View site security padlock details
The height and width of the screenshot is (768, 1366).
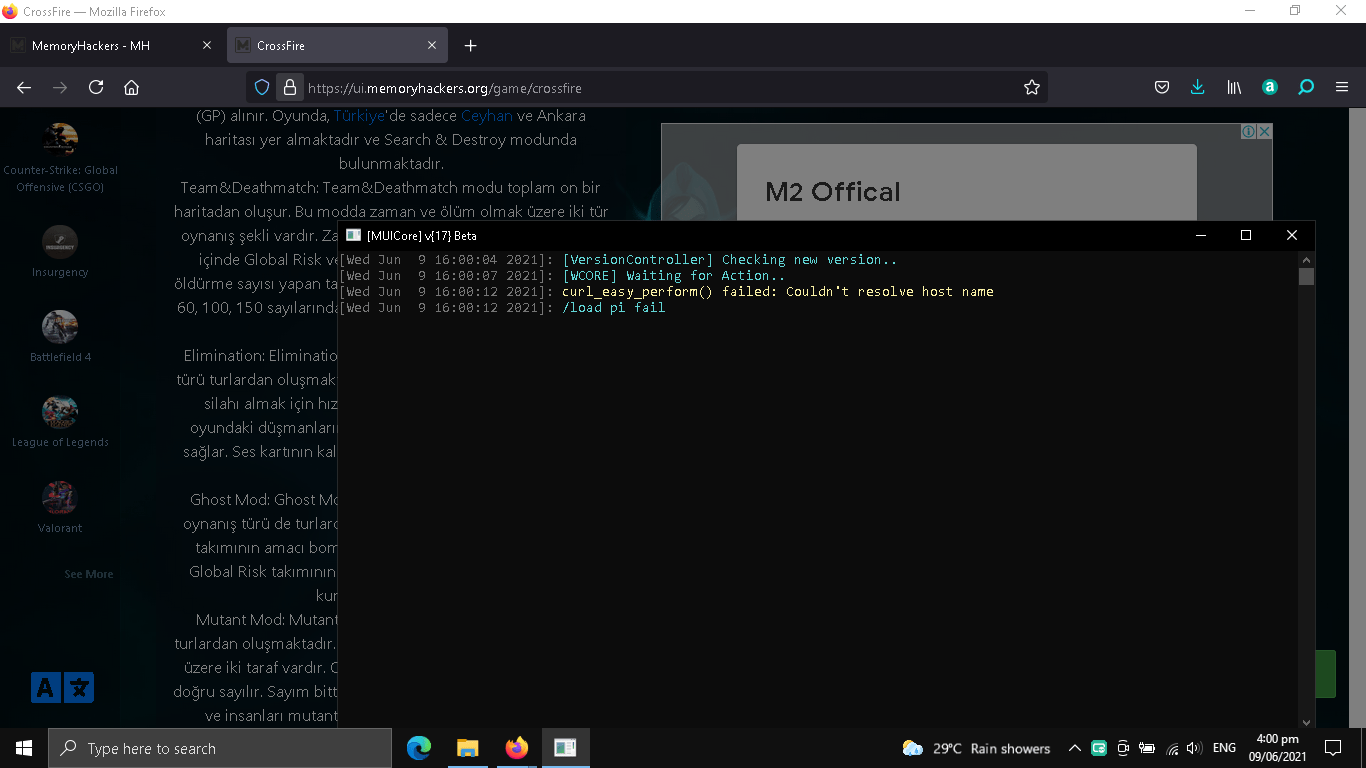point(289,88)
